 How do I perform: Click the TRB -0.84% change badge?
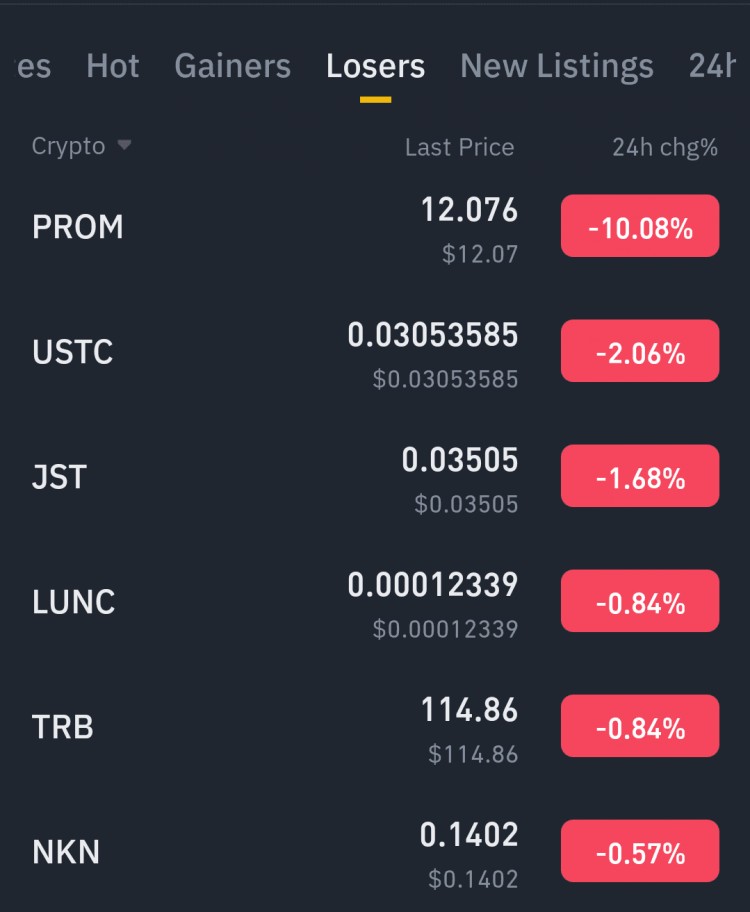(639, 727)
